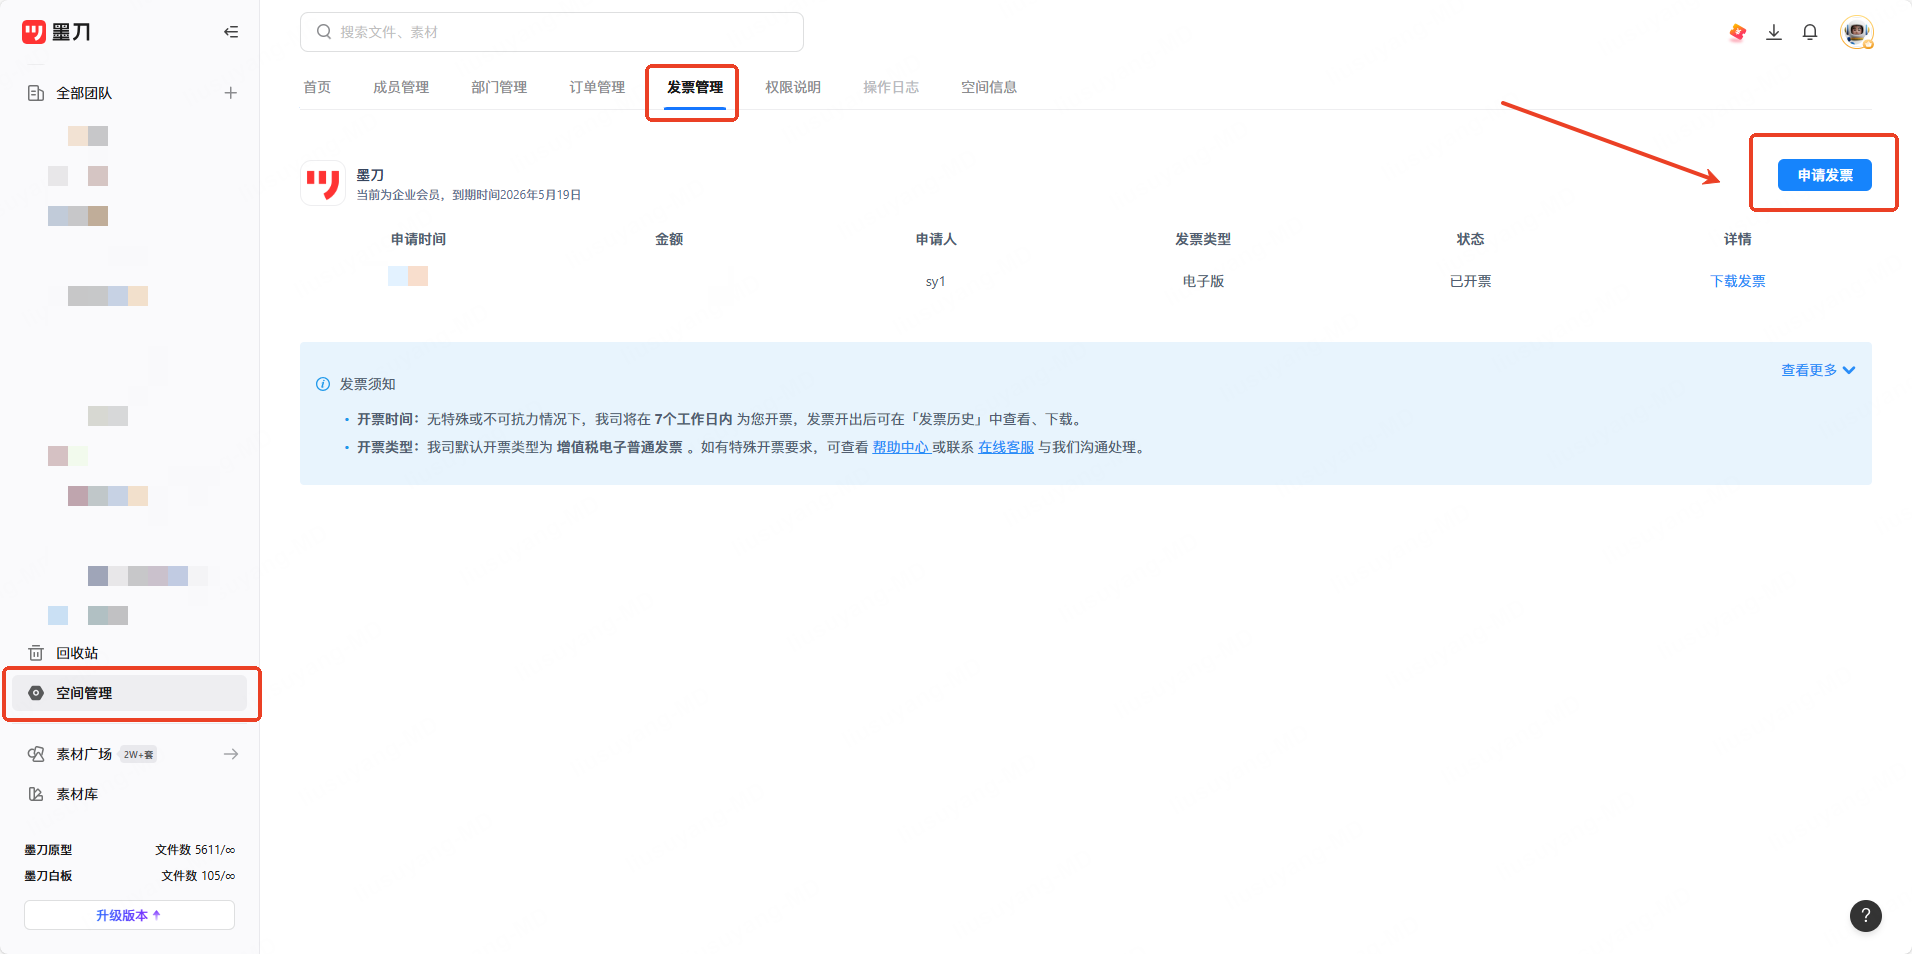
Task: Open the 空间信息 tab
Action: pyautogui.click(x=989, y=87)
